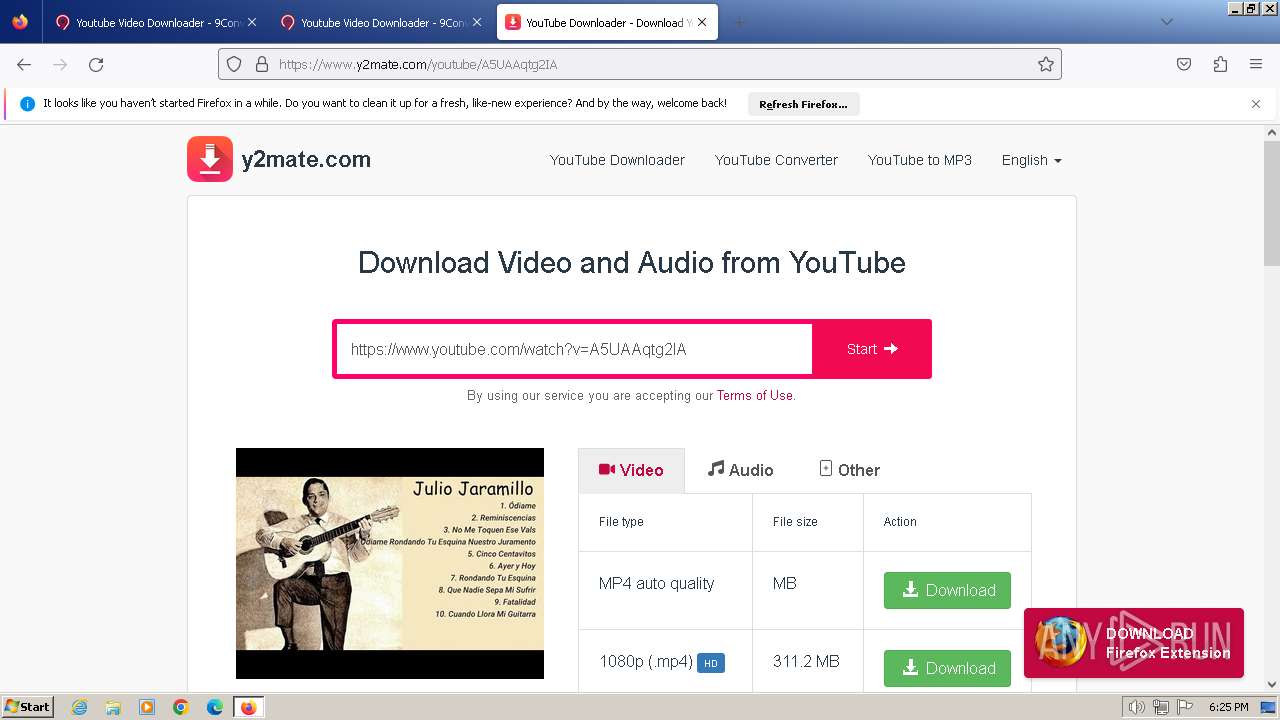The height and width of the screenshot is (720, 1280).
Task: Select the Other tab
Action: [849, 470]
